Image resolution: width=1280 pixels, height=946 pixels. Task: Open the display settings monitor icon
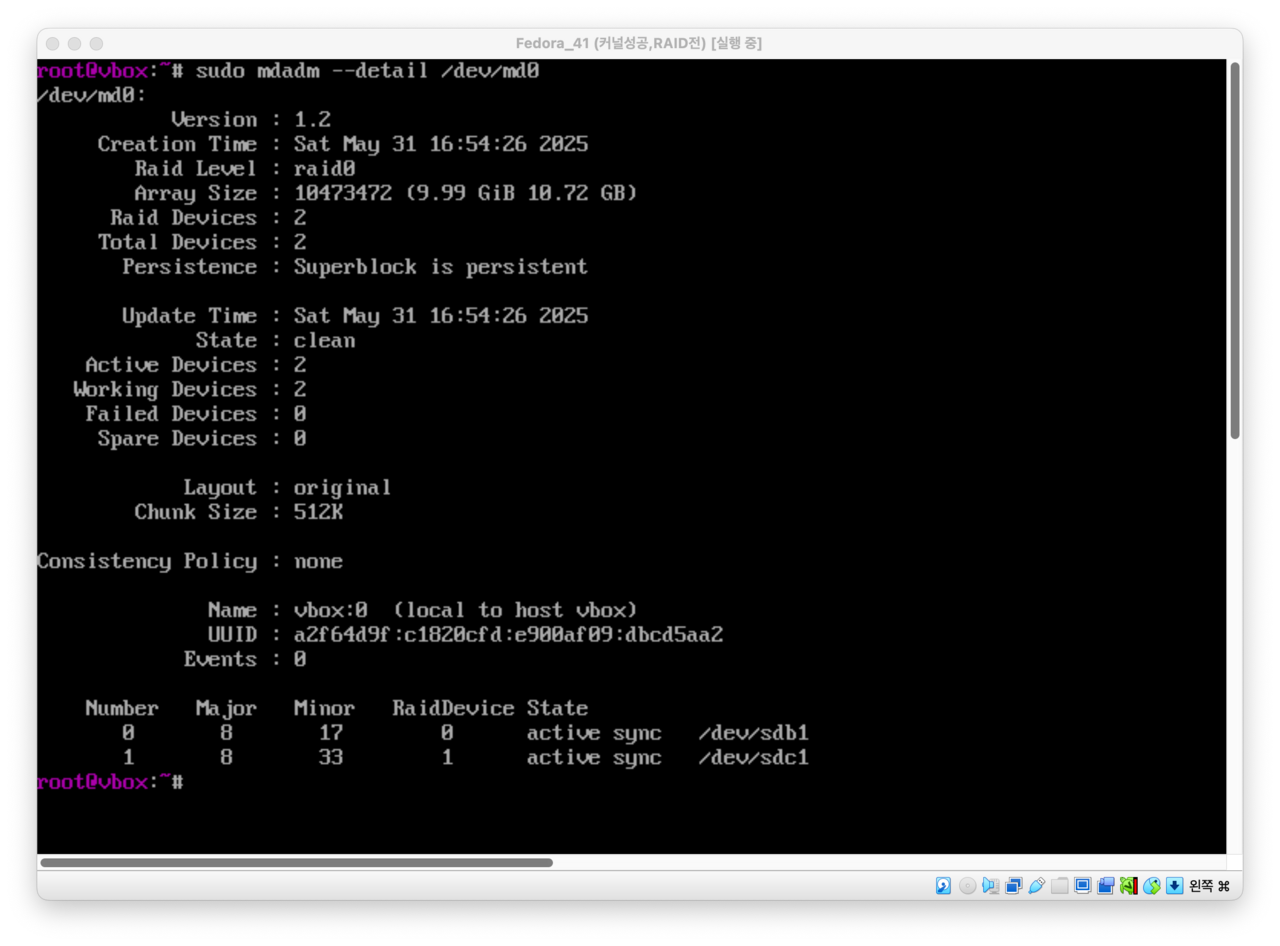[1082, 886]
